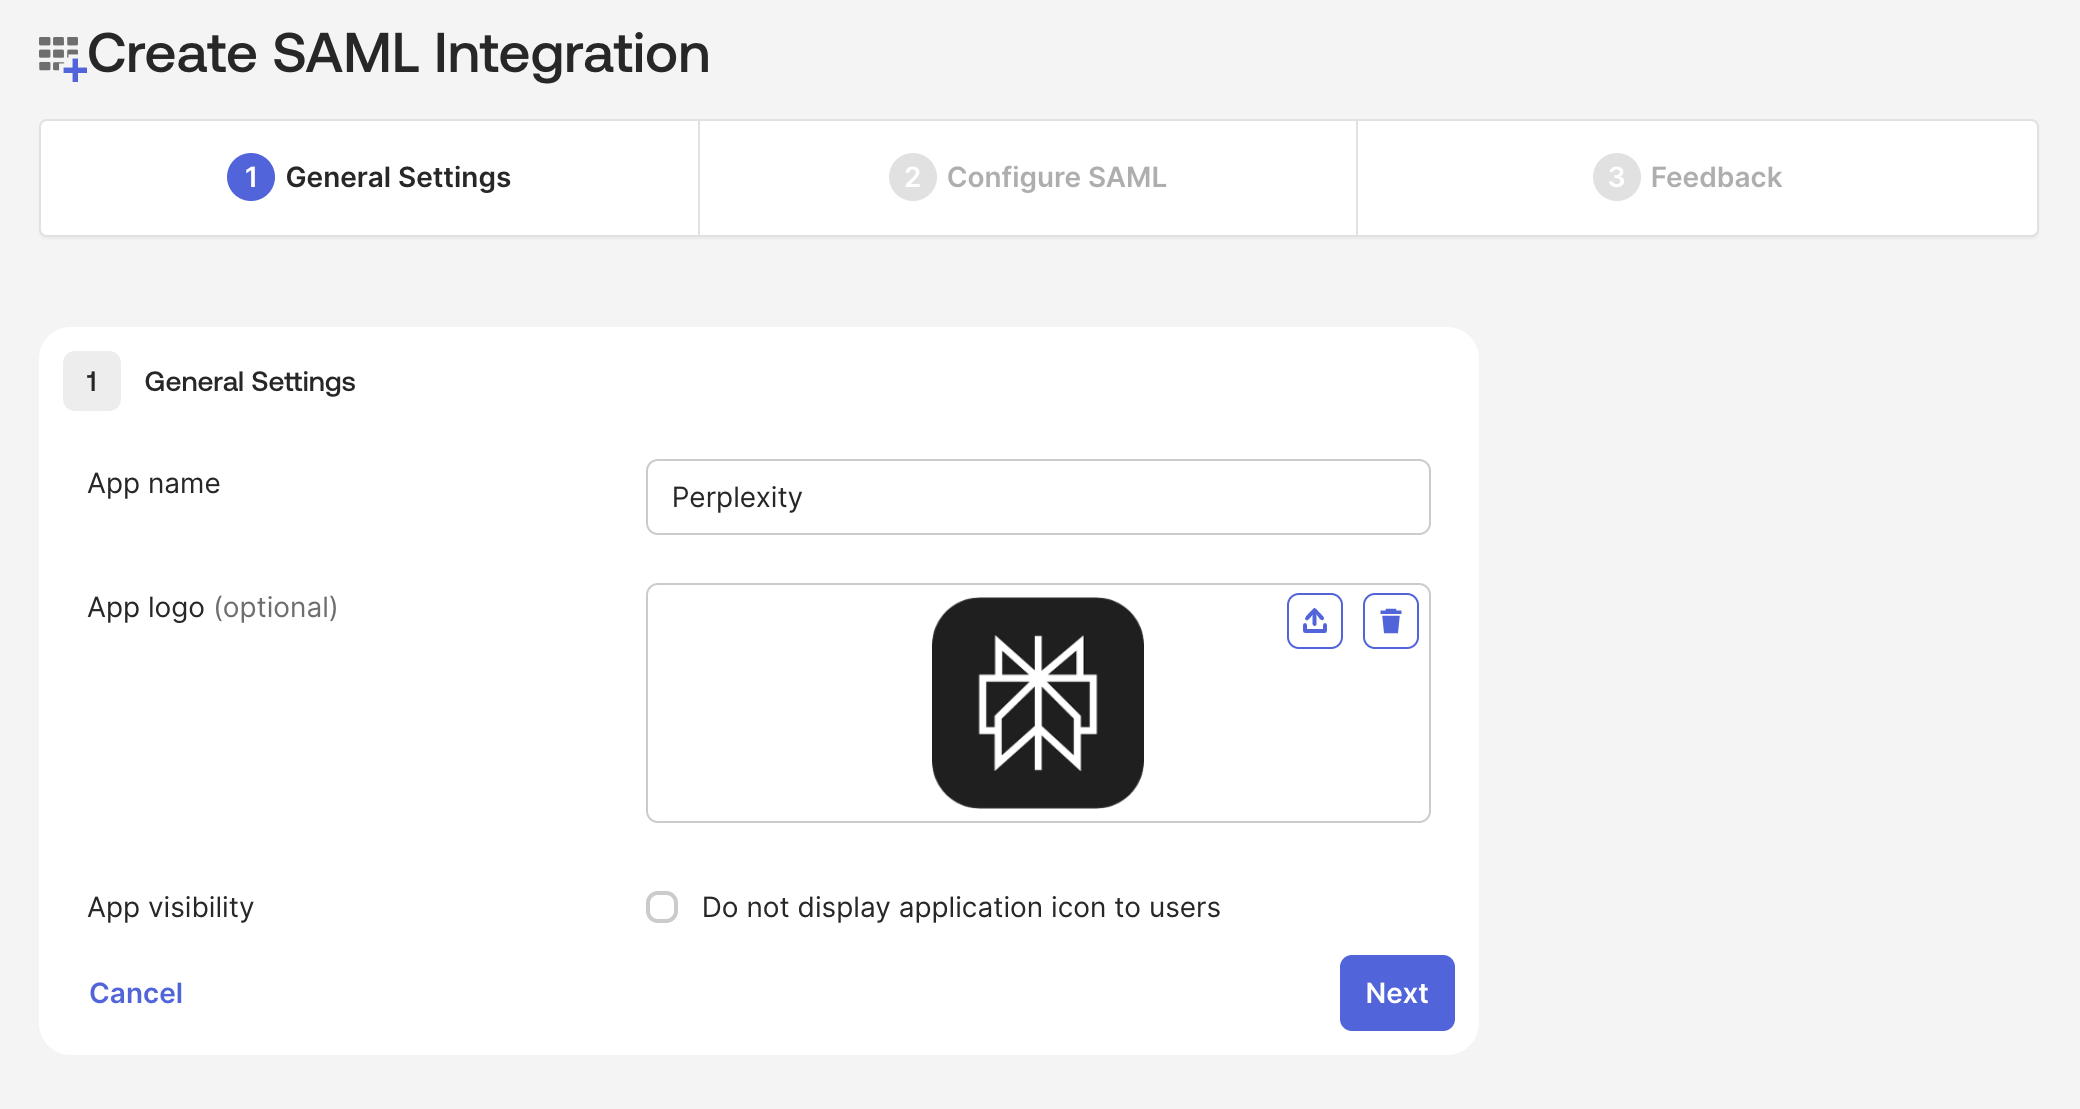Image resolution: width=2080 pixels, height=1109 pixels.
Task: Click the gray section number 1 badge
Action: click(x=92, y=381)
